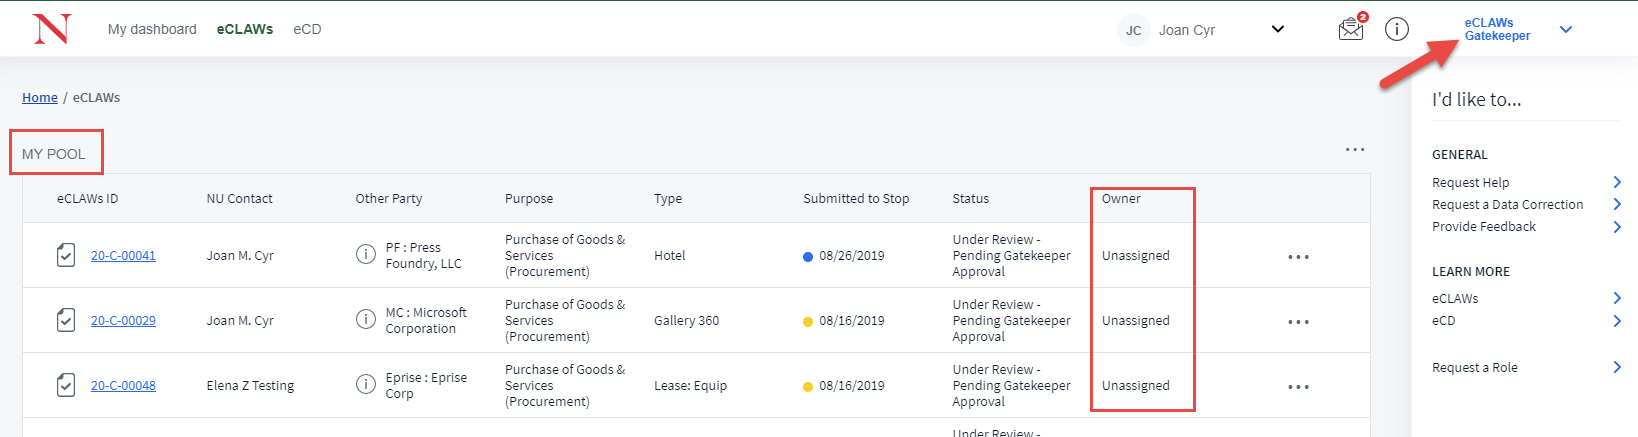Screen dimensions: 1638x437
Task: Click the Status column header
Action: click(970, 198)
